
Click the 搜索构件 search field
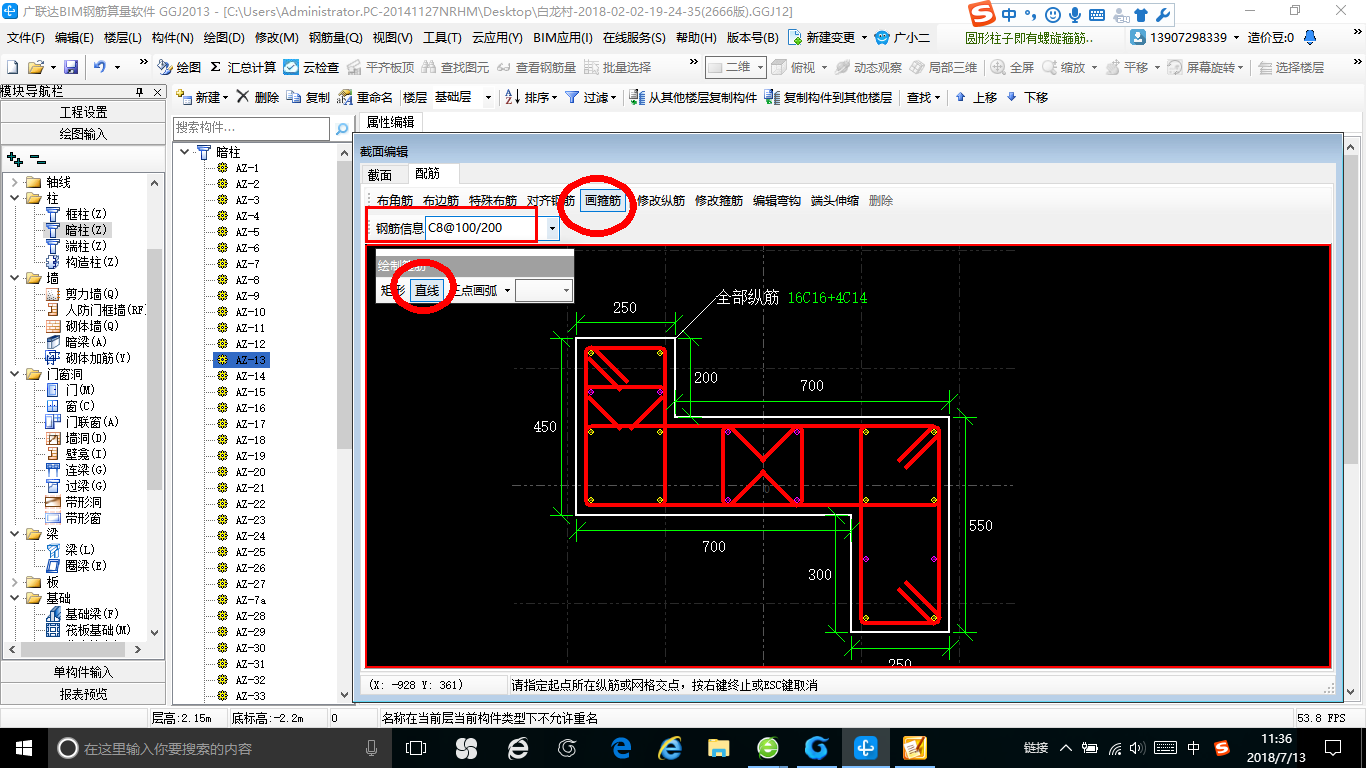pyautogui.click(x=251, y=128)
